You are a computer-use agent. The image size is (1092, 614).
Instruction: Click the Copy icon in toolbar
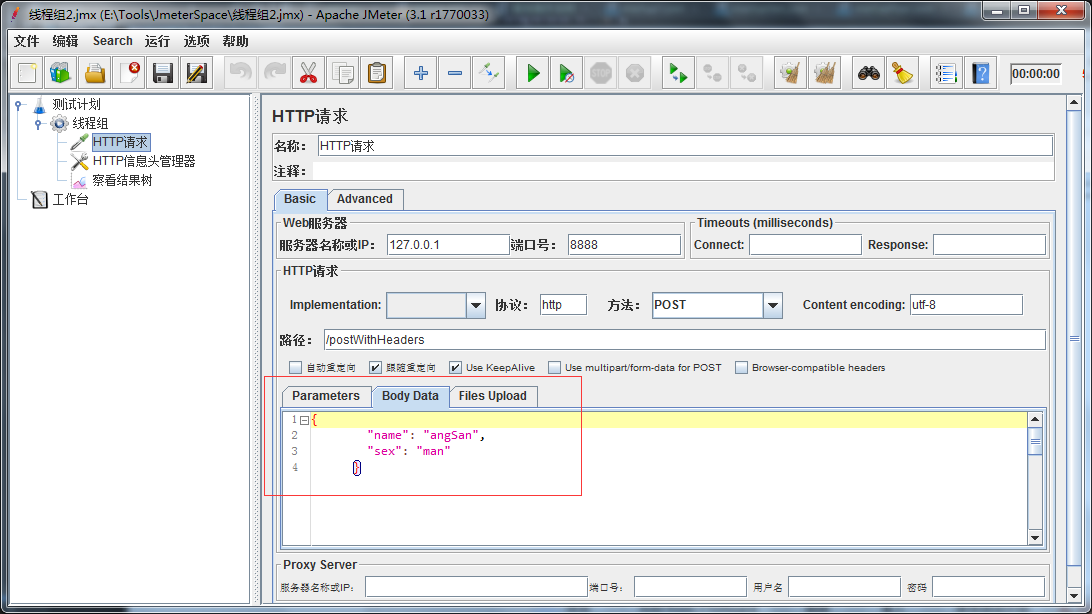(343, 73)
